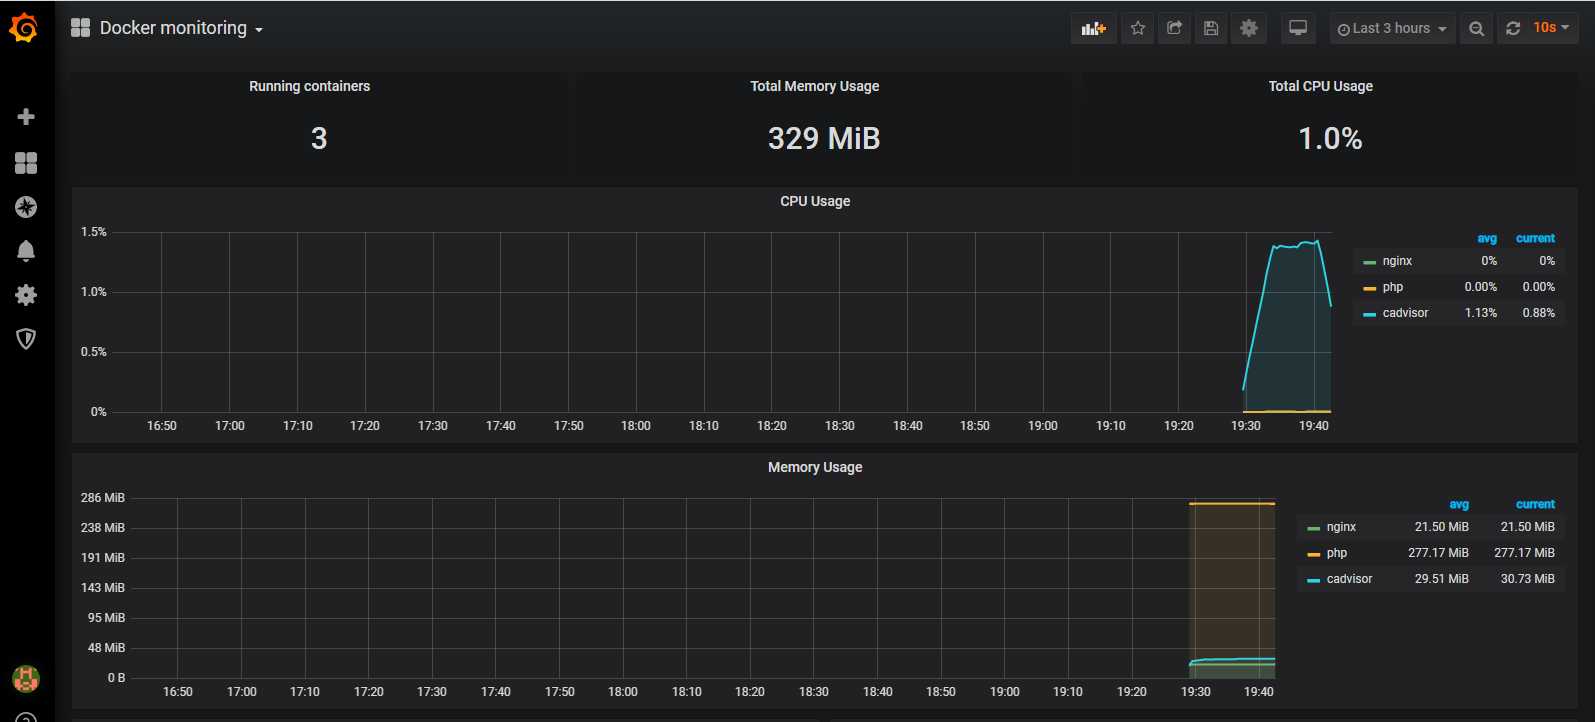Click cadvisor 30.73 MiB current memory value
1595x722 pixels.
coord(1527,579)
